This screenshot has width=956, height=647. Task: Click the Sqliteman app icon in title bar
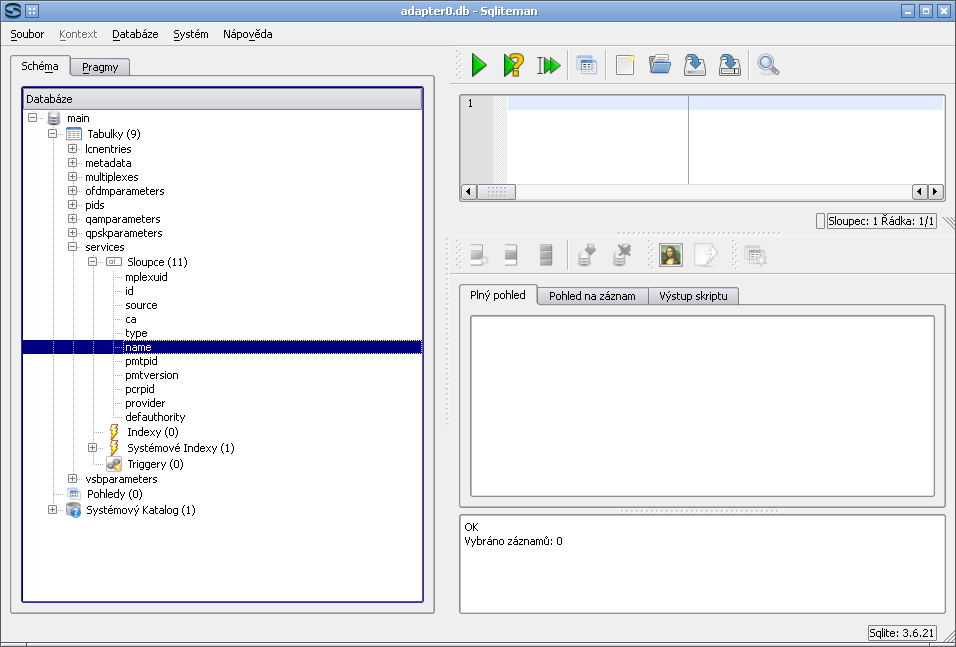13,10
